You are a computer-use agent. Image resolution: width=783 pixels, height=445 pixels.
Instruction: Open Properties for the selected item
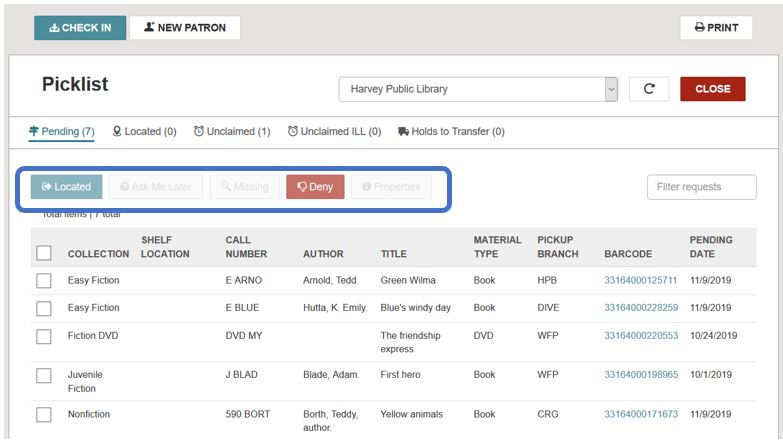391,187
